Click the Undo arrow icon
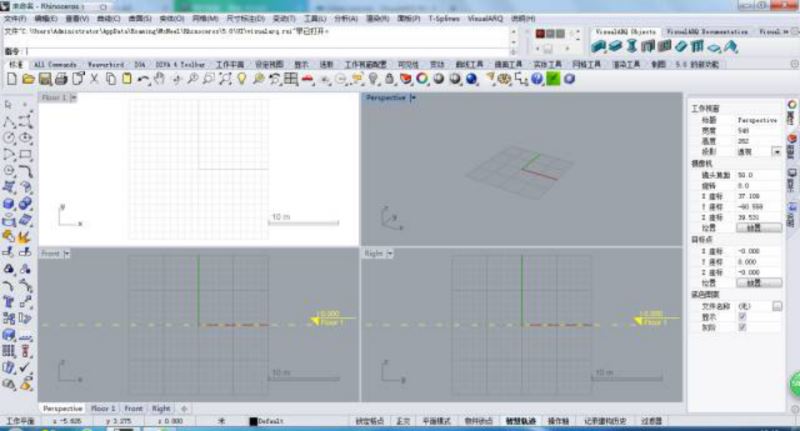Screen dimensions: 800x431 point(143,79)
